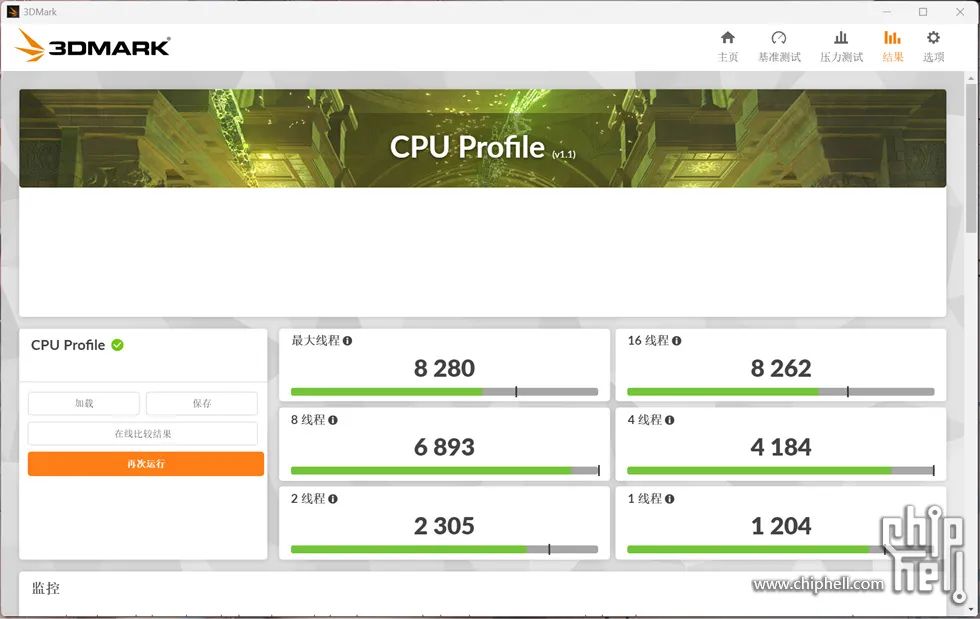Click the 2 线程 score progress bar
This screenshot has height=619, width=980.
[444, 550]
